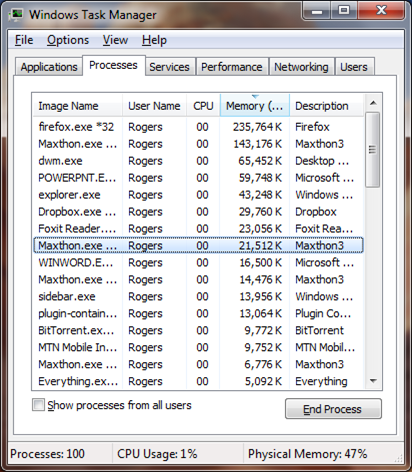Sort by CPU column header
Viewport: 412px width, 472px height.
pyautogui.click(x=203, y=106)
